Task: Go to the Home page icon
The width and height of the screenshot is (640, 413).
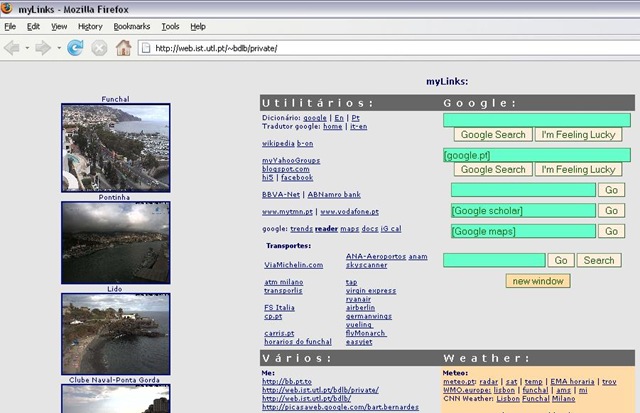Action: (123, 48)
